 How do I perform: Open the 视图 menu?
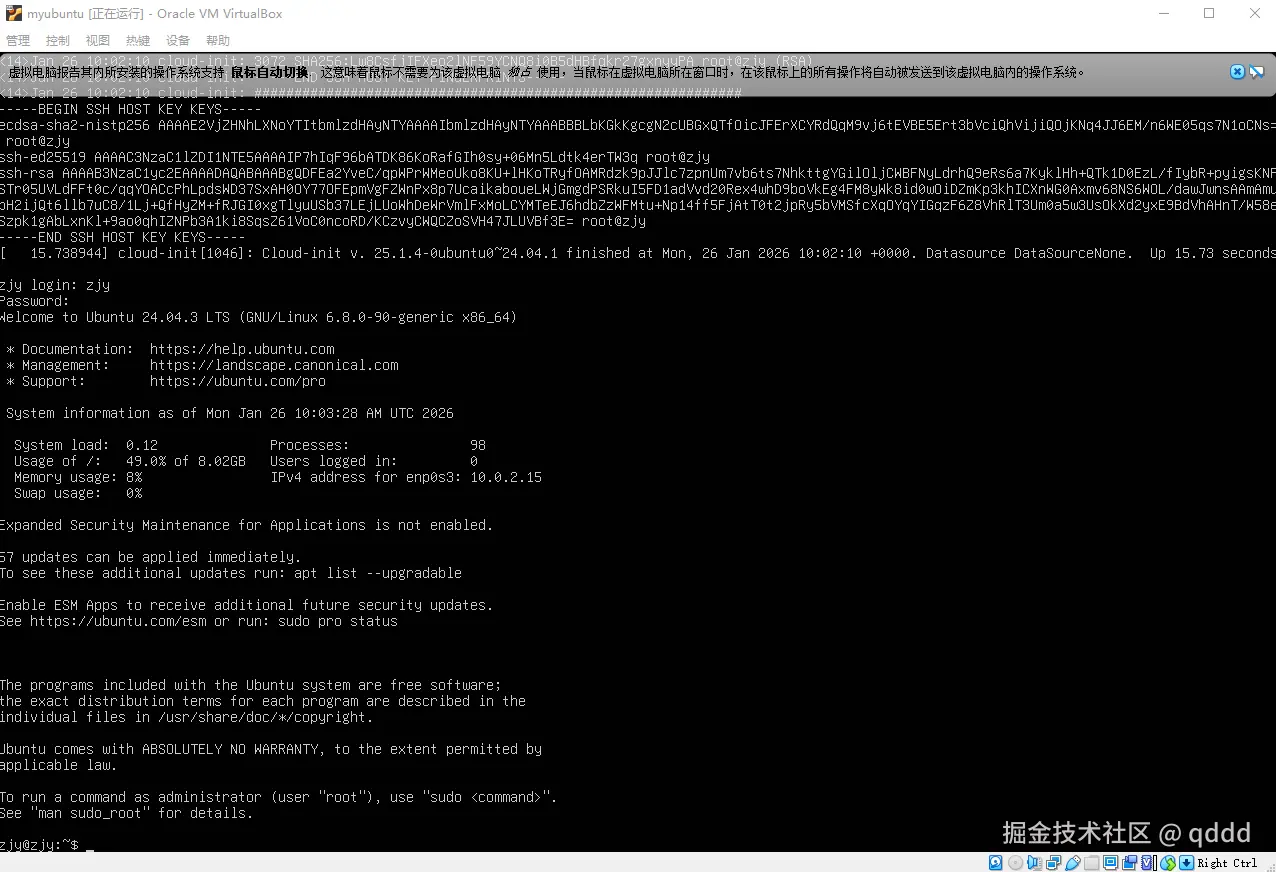point(98,41)
